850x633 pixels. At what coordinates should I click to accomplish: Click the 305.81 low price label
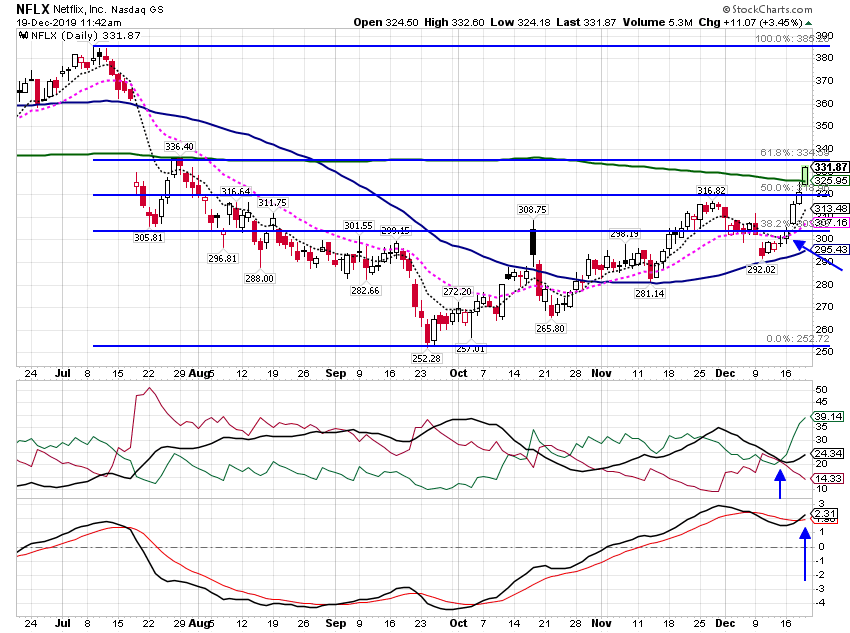pos(149,237)
